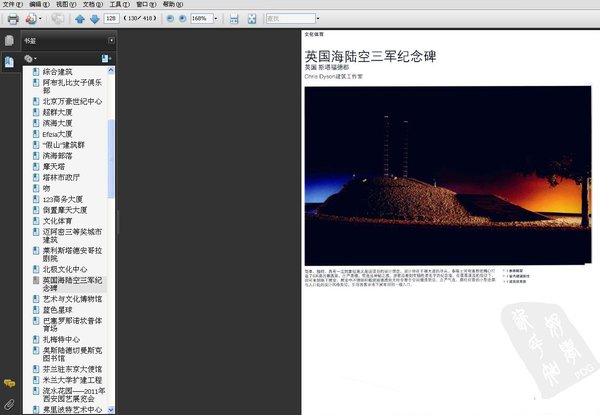
Task: Open the 帮助 menu
Action: tap(173, 4)
